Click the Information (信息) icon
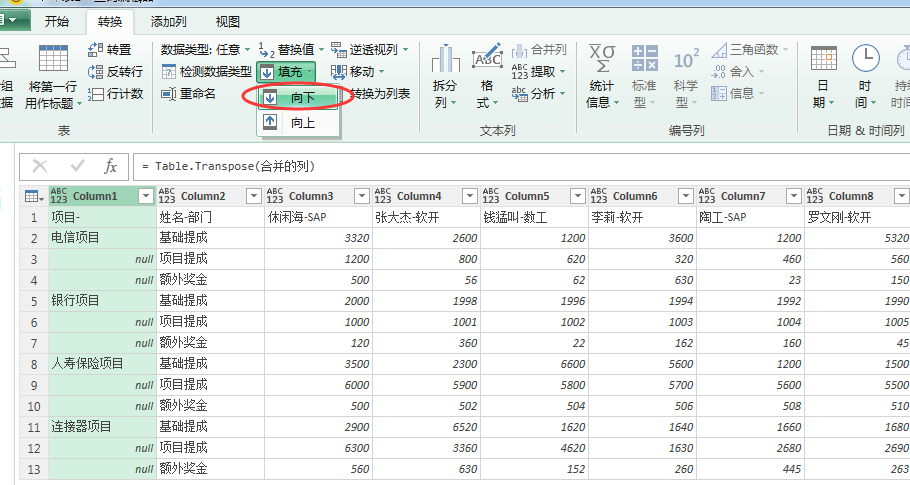The height and width of the screenshot is (485, 910). tap(719, 93)
